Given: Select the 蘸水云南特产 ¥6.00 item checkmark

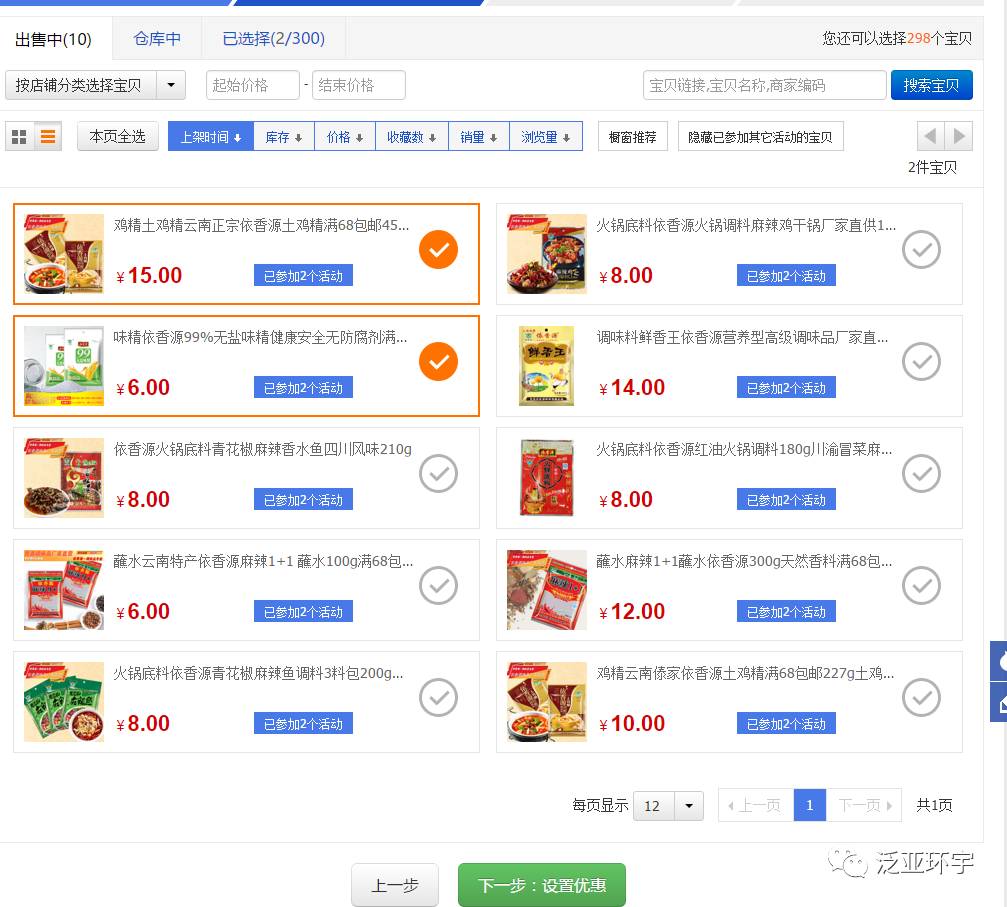Looking at the screenshot, I should click(439, 585).
